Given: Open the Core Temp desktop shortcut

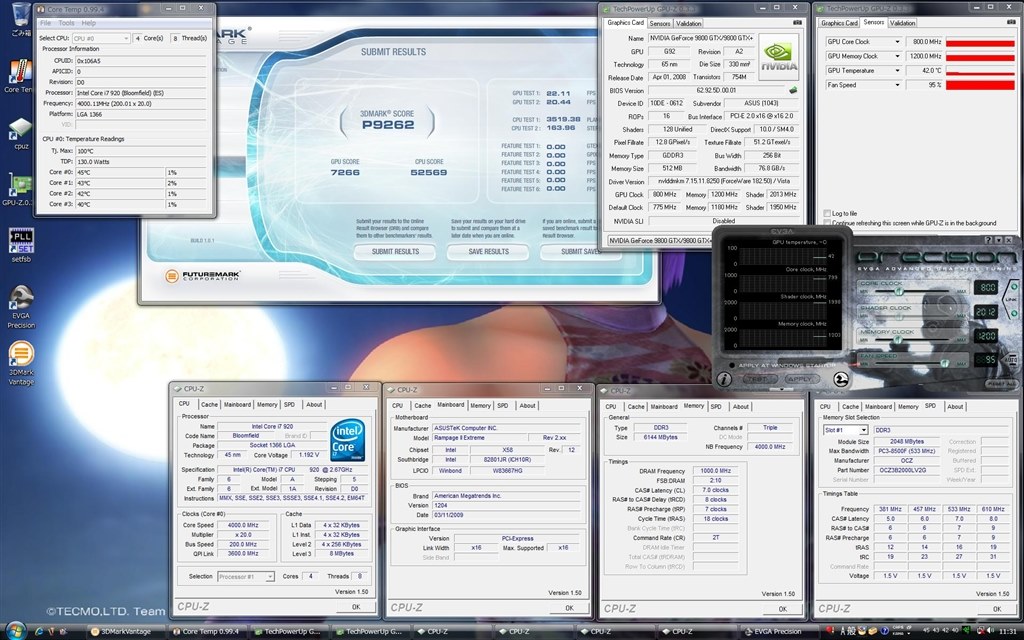Looking at the screenshot, I should pyautogui.click(x=20, y=76).
